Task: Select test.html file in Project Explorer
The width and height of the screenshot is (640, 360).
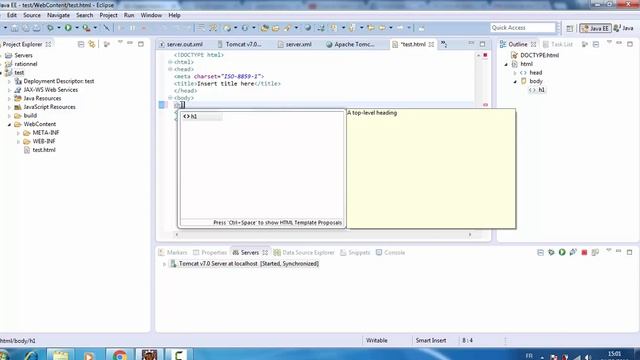Action: 44,150
